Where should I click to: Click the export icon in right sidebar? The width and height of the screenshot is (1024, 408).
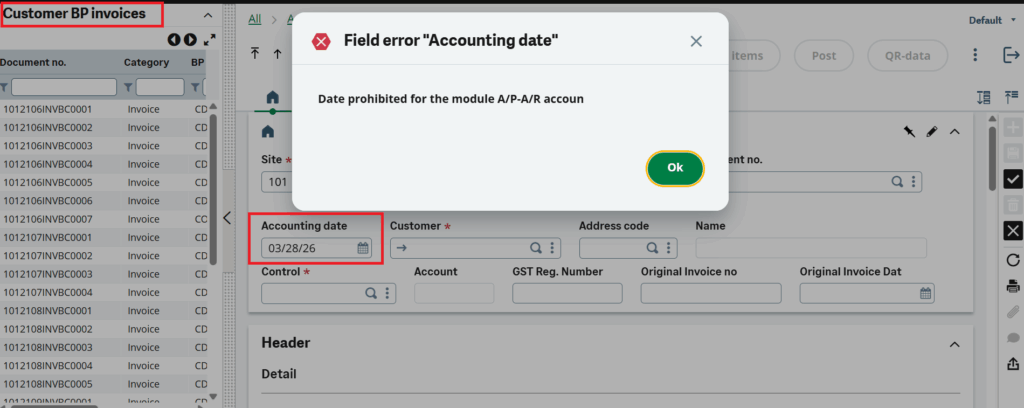(1012, 363)
